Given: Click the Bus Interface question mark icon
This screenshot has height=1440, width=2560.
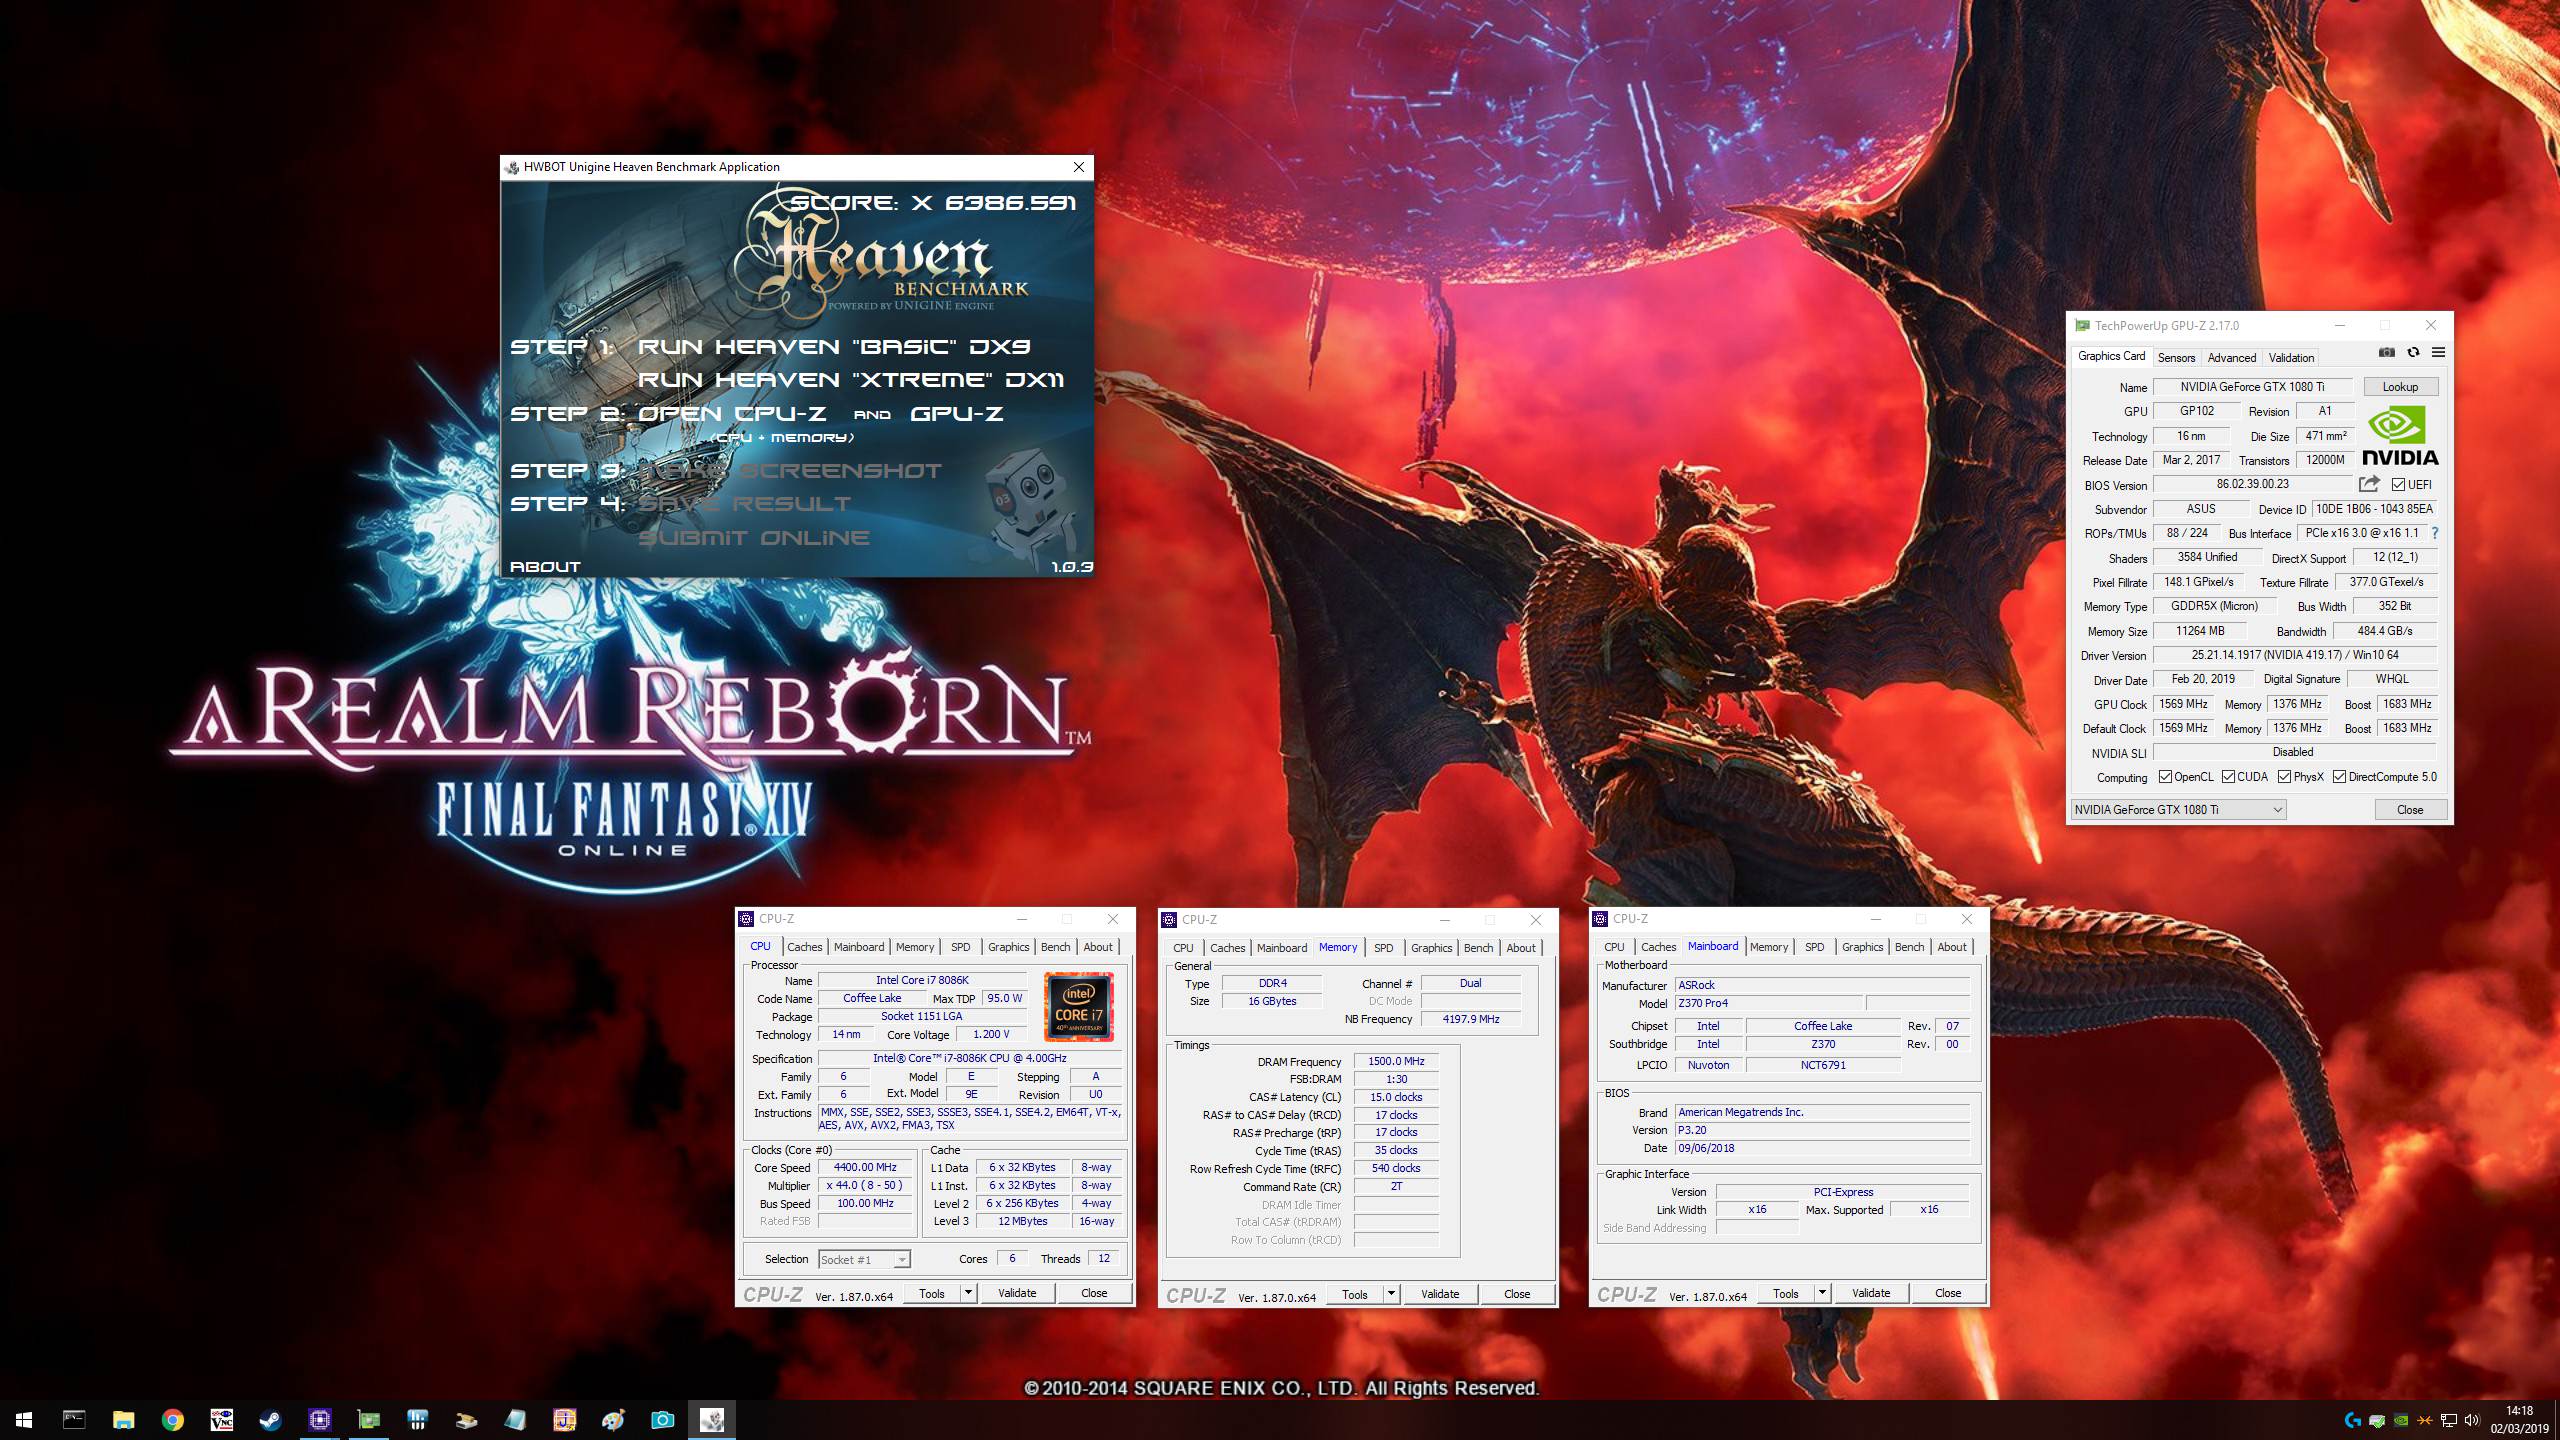Looking at the screenshot, I should 2435,533.
